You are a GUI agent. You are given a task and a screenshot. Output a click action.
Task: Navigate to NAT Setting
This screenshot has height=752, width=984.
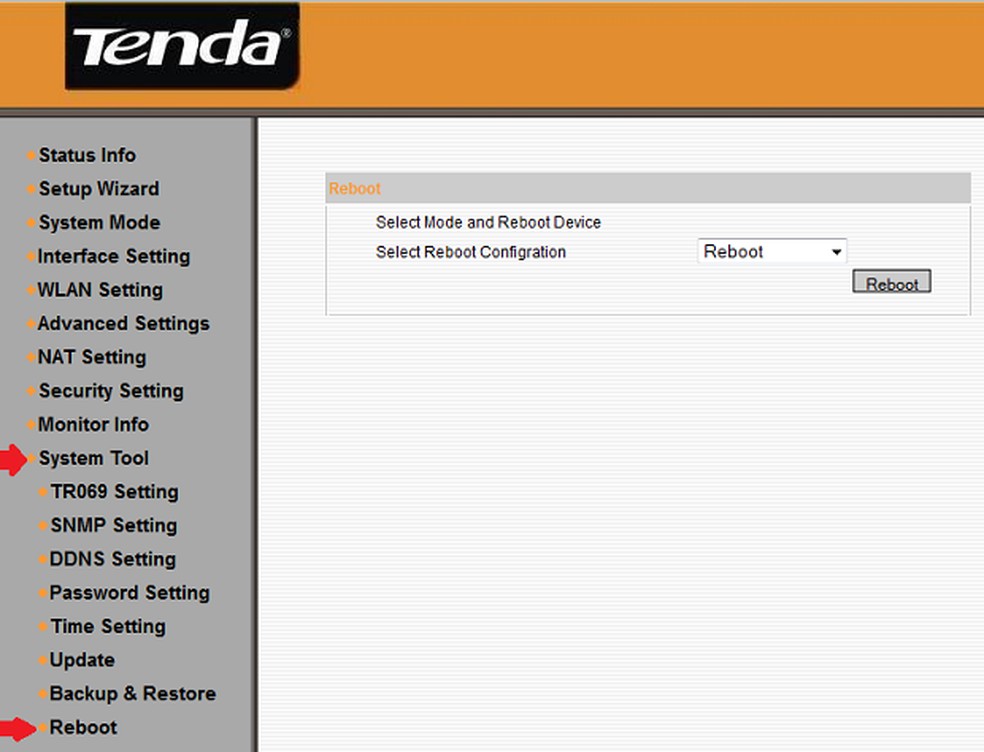[92, 357]
